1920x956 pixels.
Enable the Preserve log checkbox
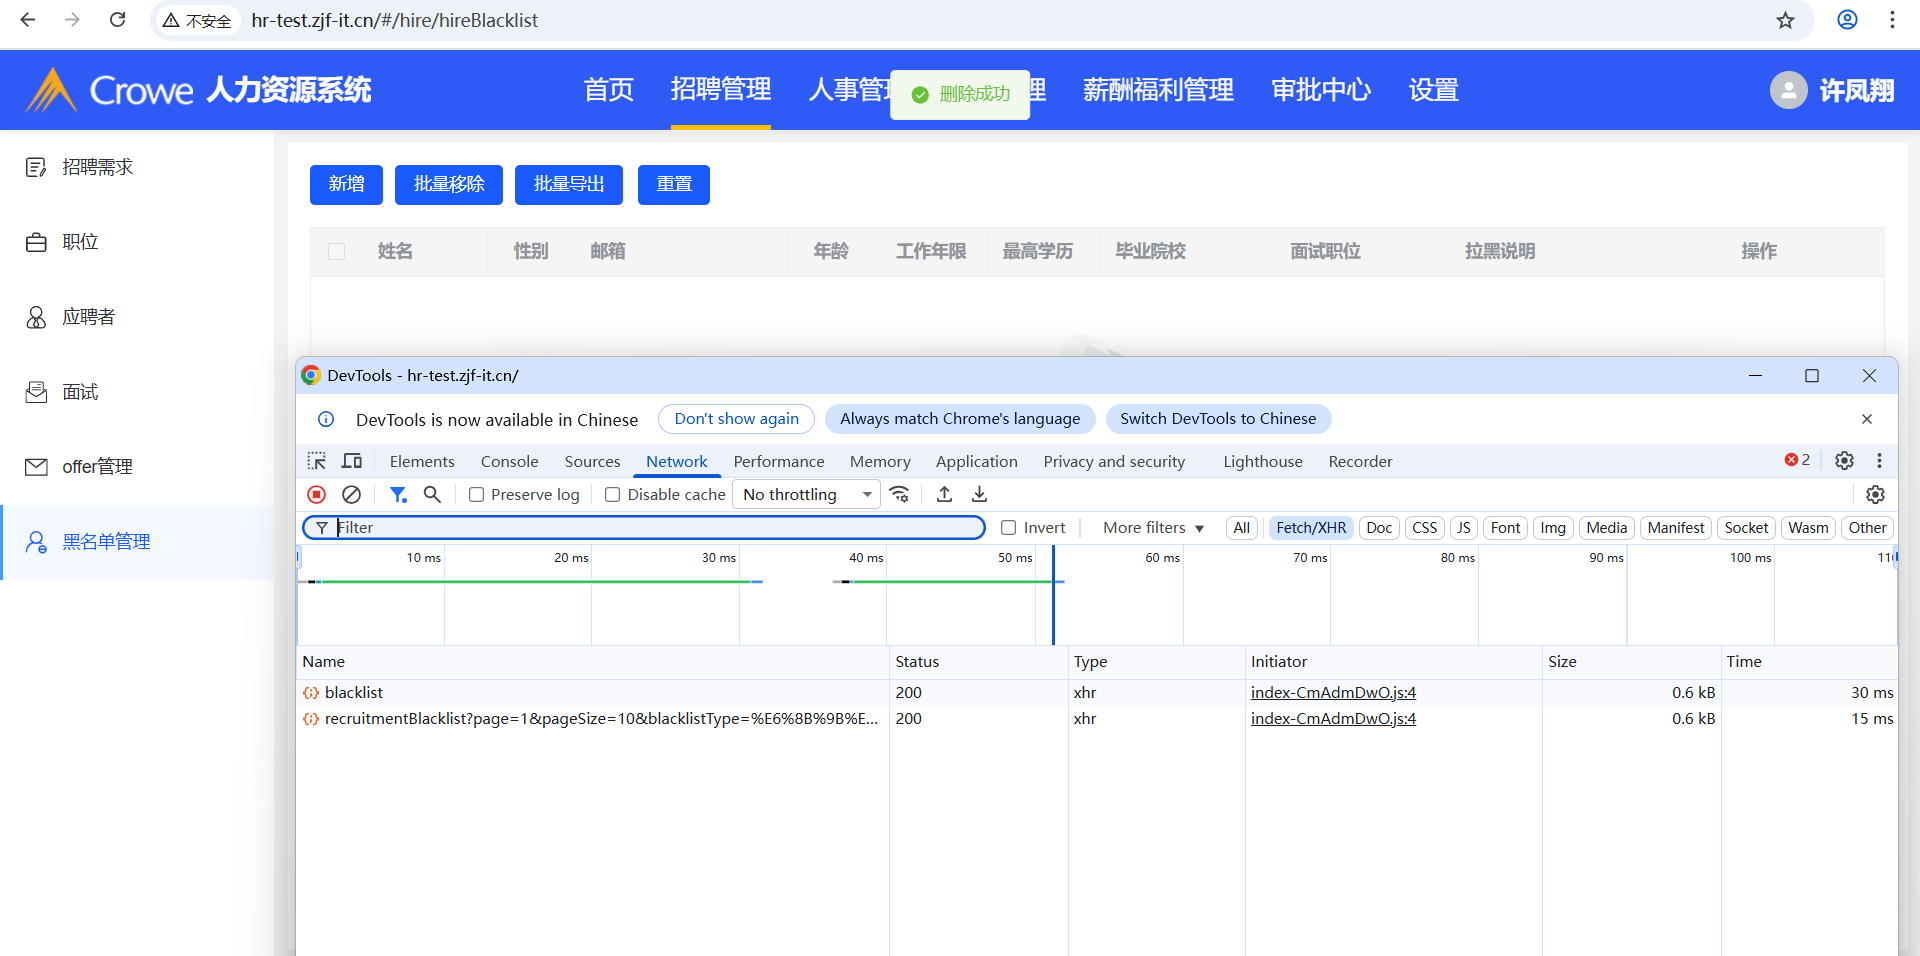click(477, 495)
